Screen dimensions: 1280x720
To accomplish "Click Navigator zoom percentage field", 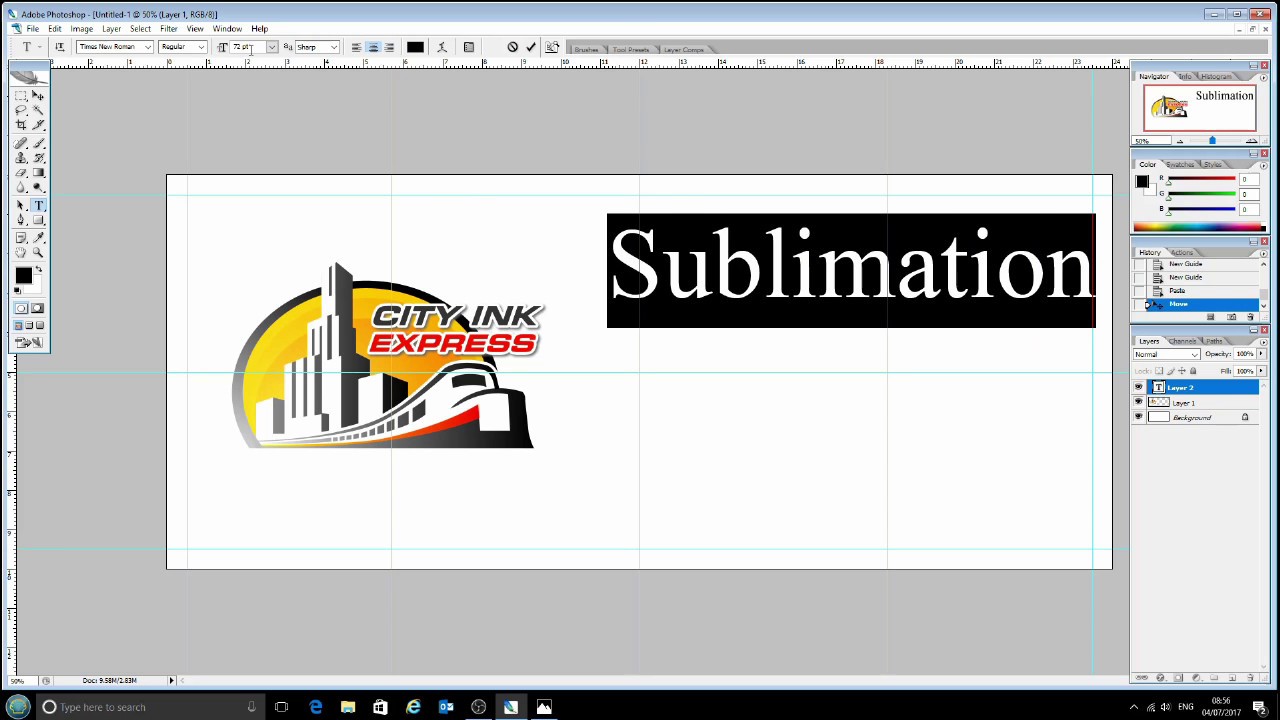I will (1150, 141).
